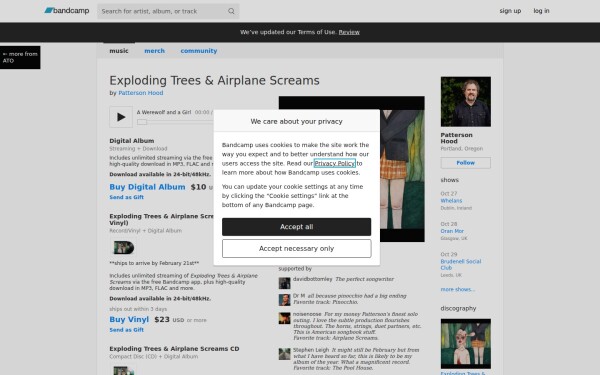Play A Werewolf and a Girl track
Screen dimensions: 600x375
coord(121,117)
